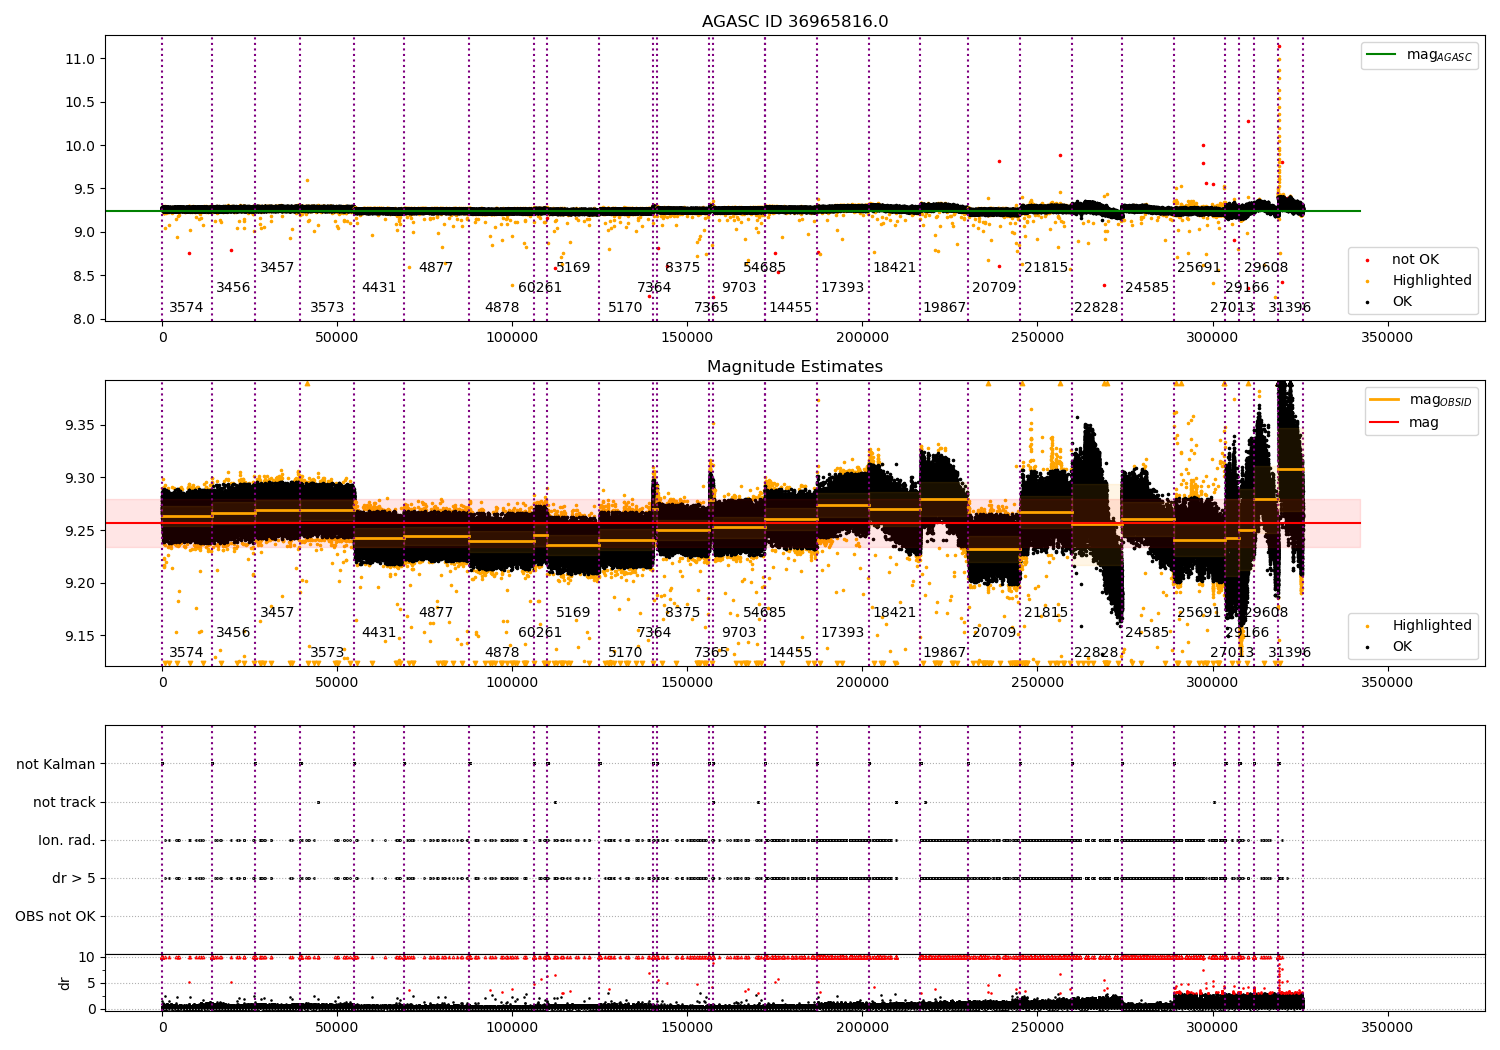Viewport: 1500px width, 1050px height.
Task: Click the AGASC ID 36965816.0 plot title
Action: coord(795,22)
